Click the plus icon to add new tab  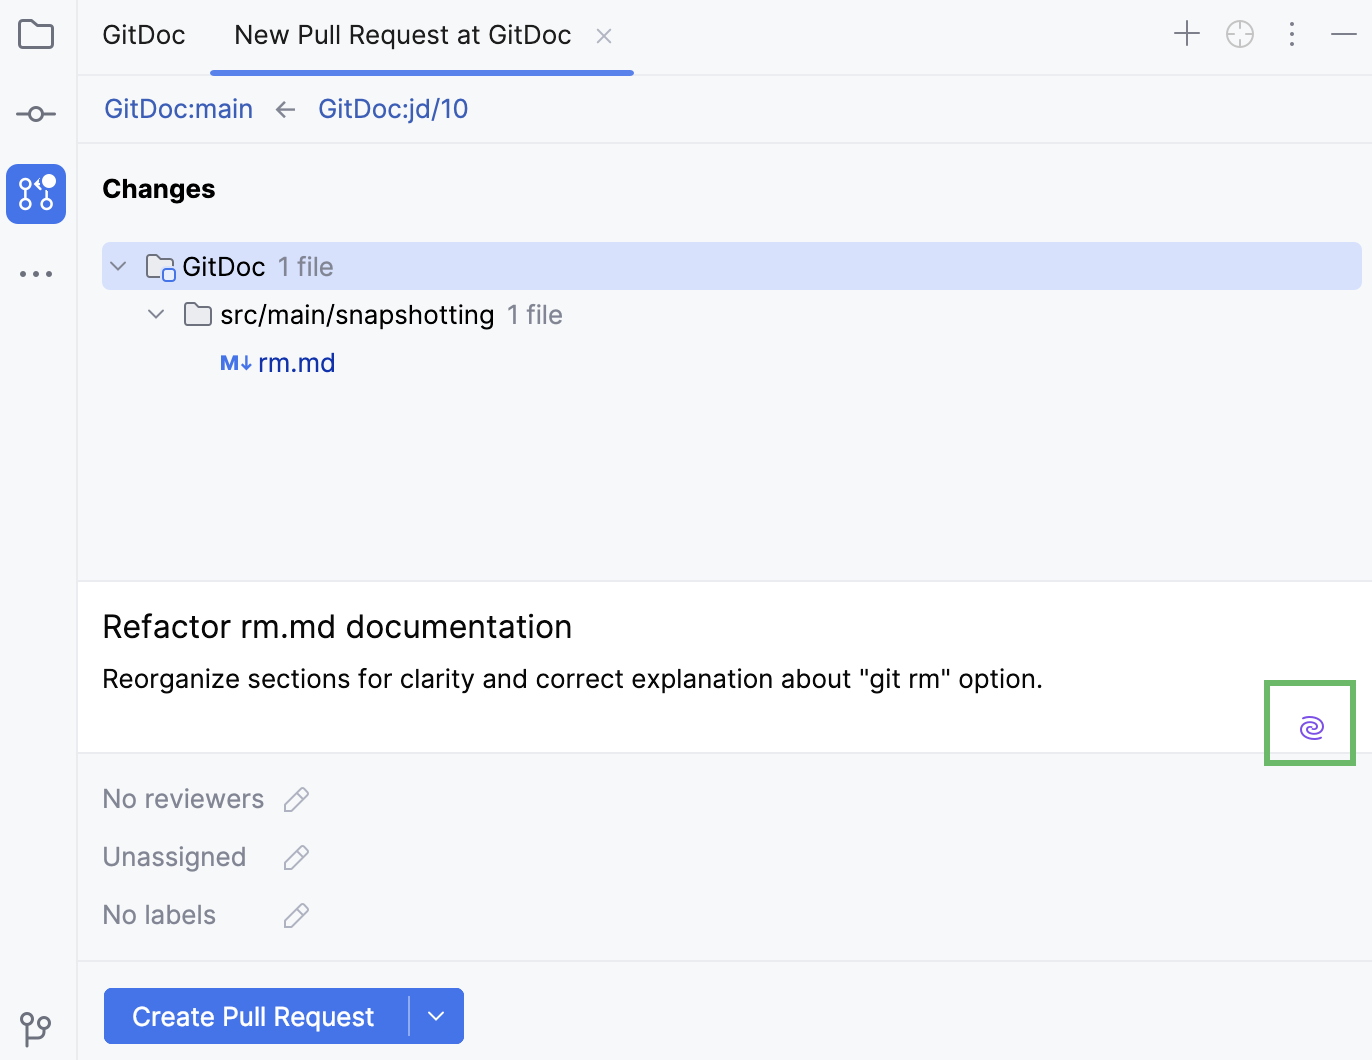click(x=1187, y=34)
